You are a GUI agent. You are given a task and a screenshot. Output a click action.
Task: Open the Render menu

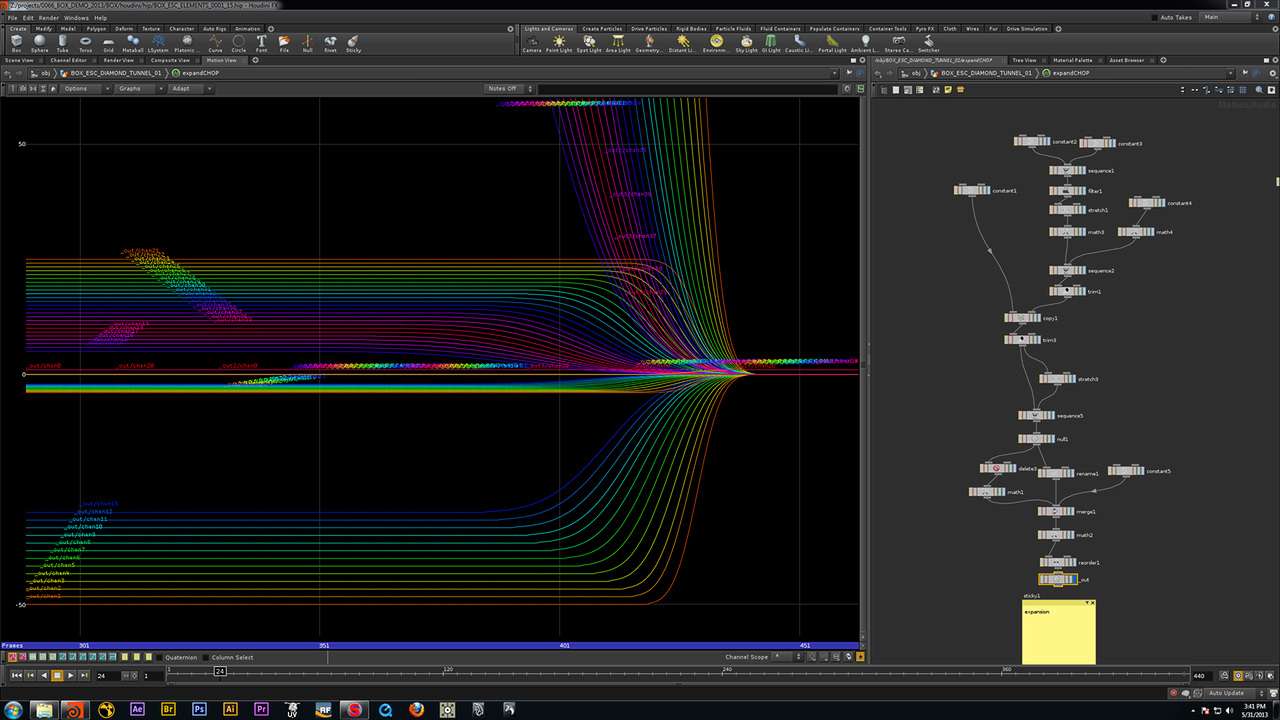tap(48, 18)
